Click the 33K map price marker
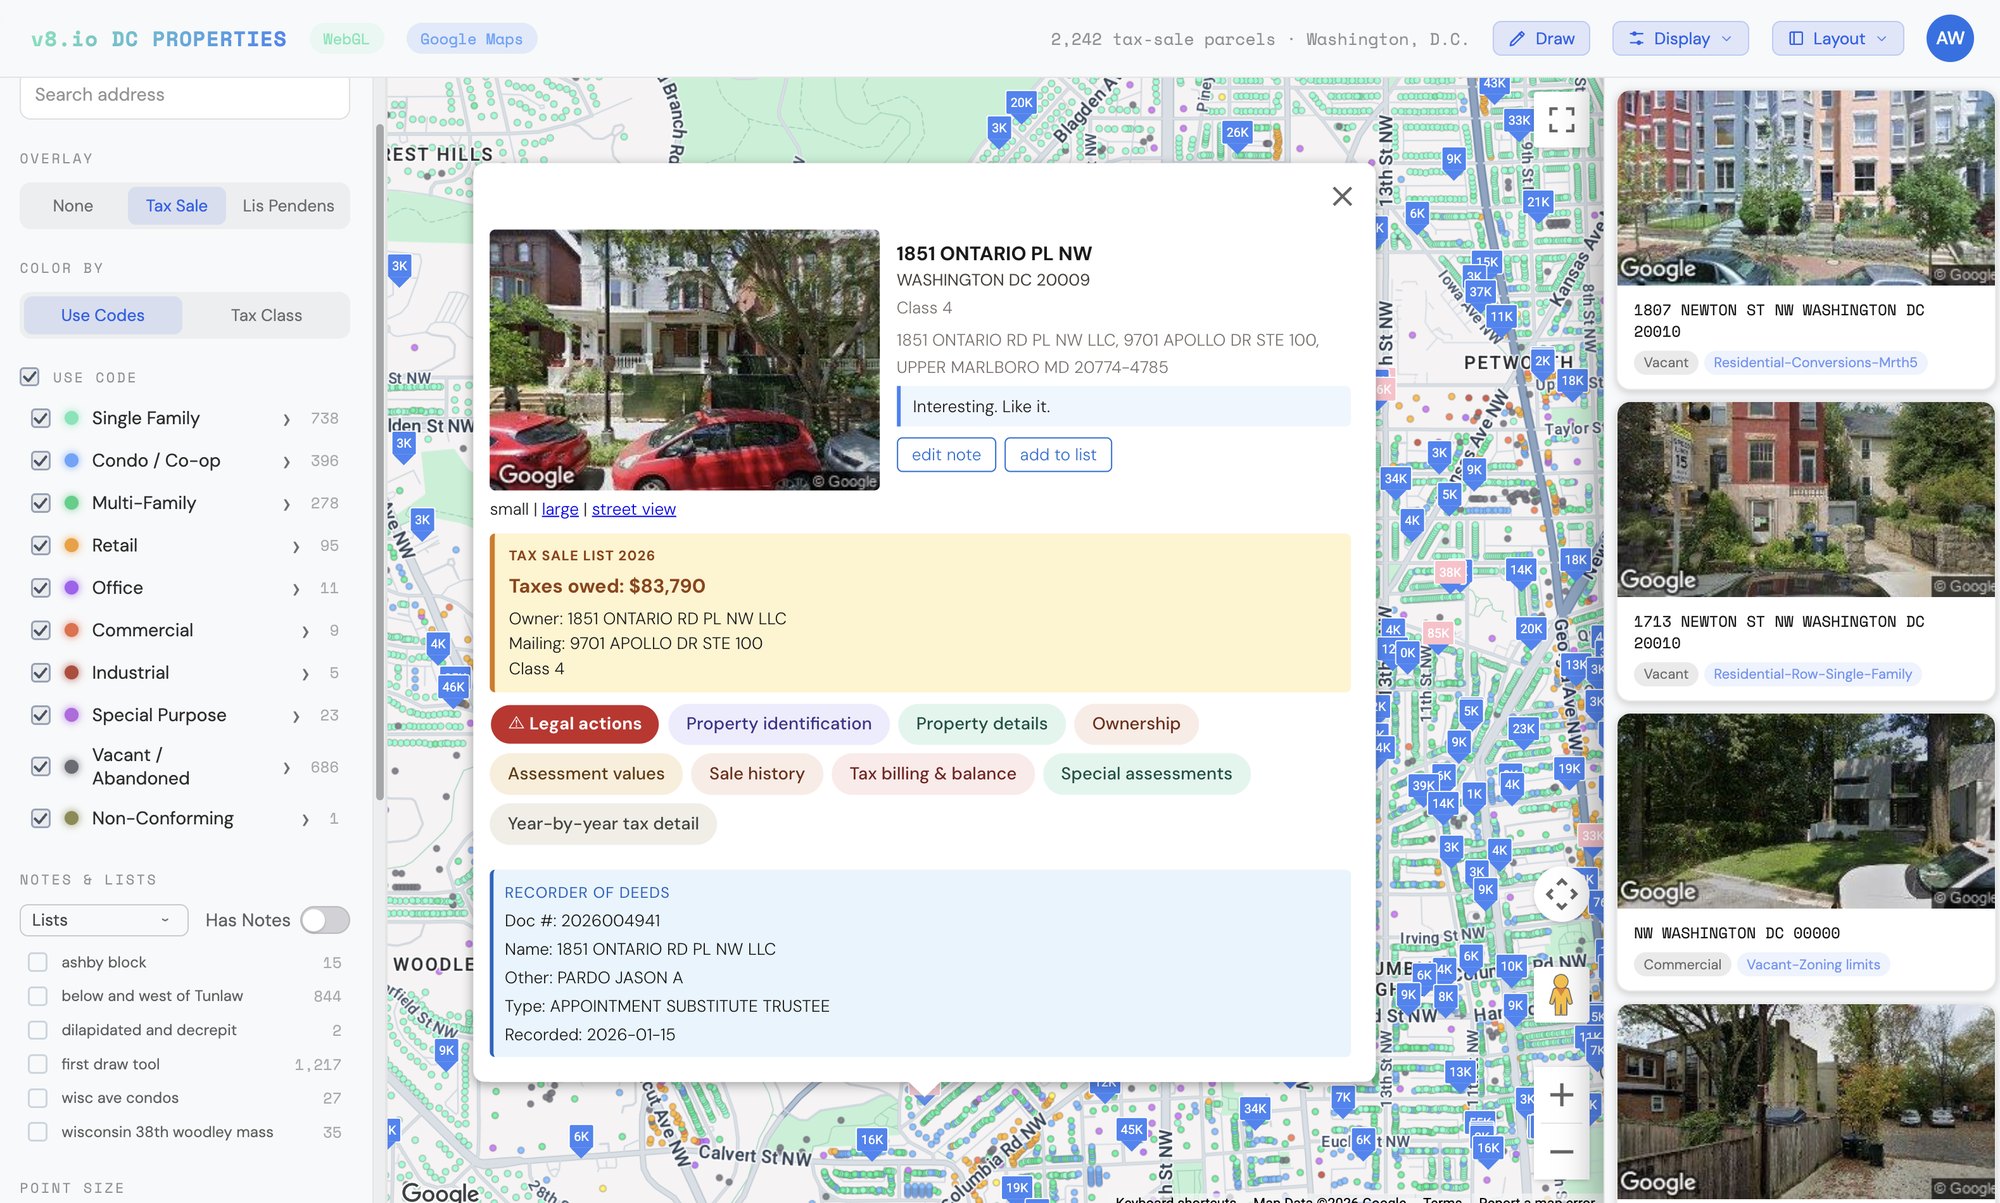 (1519, 121)
